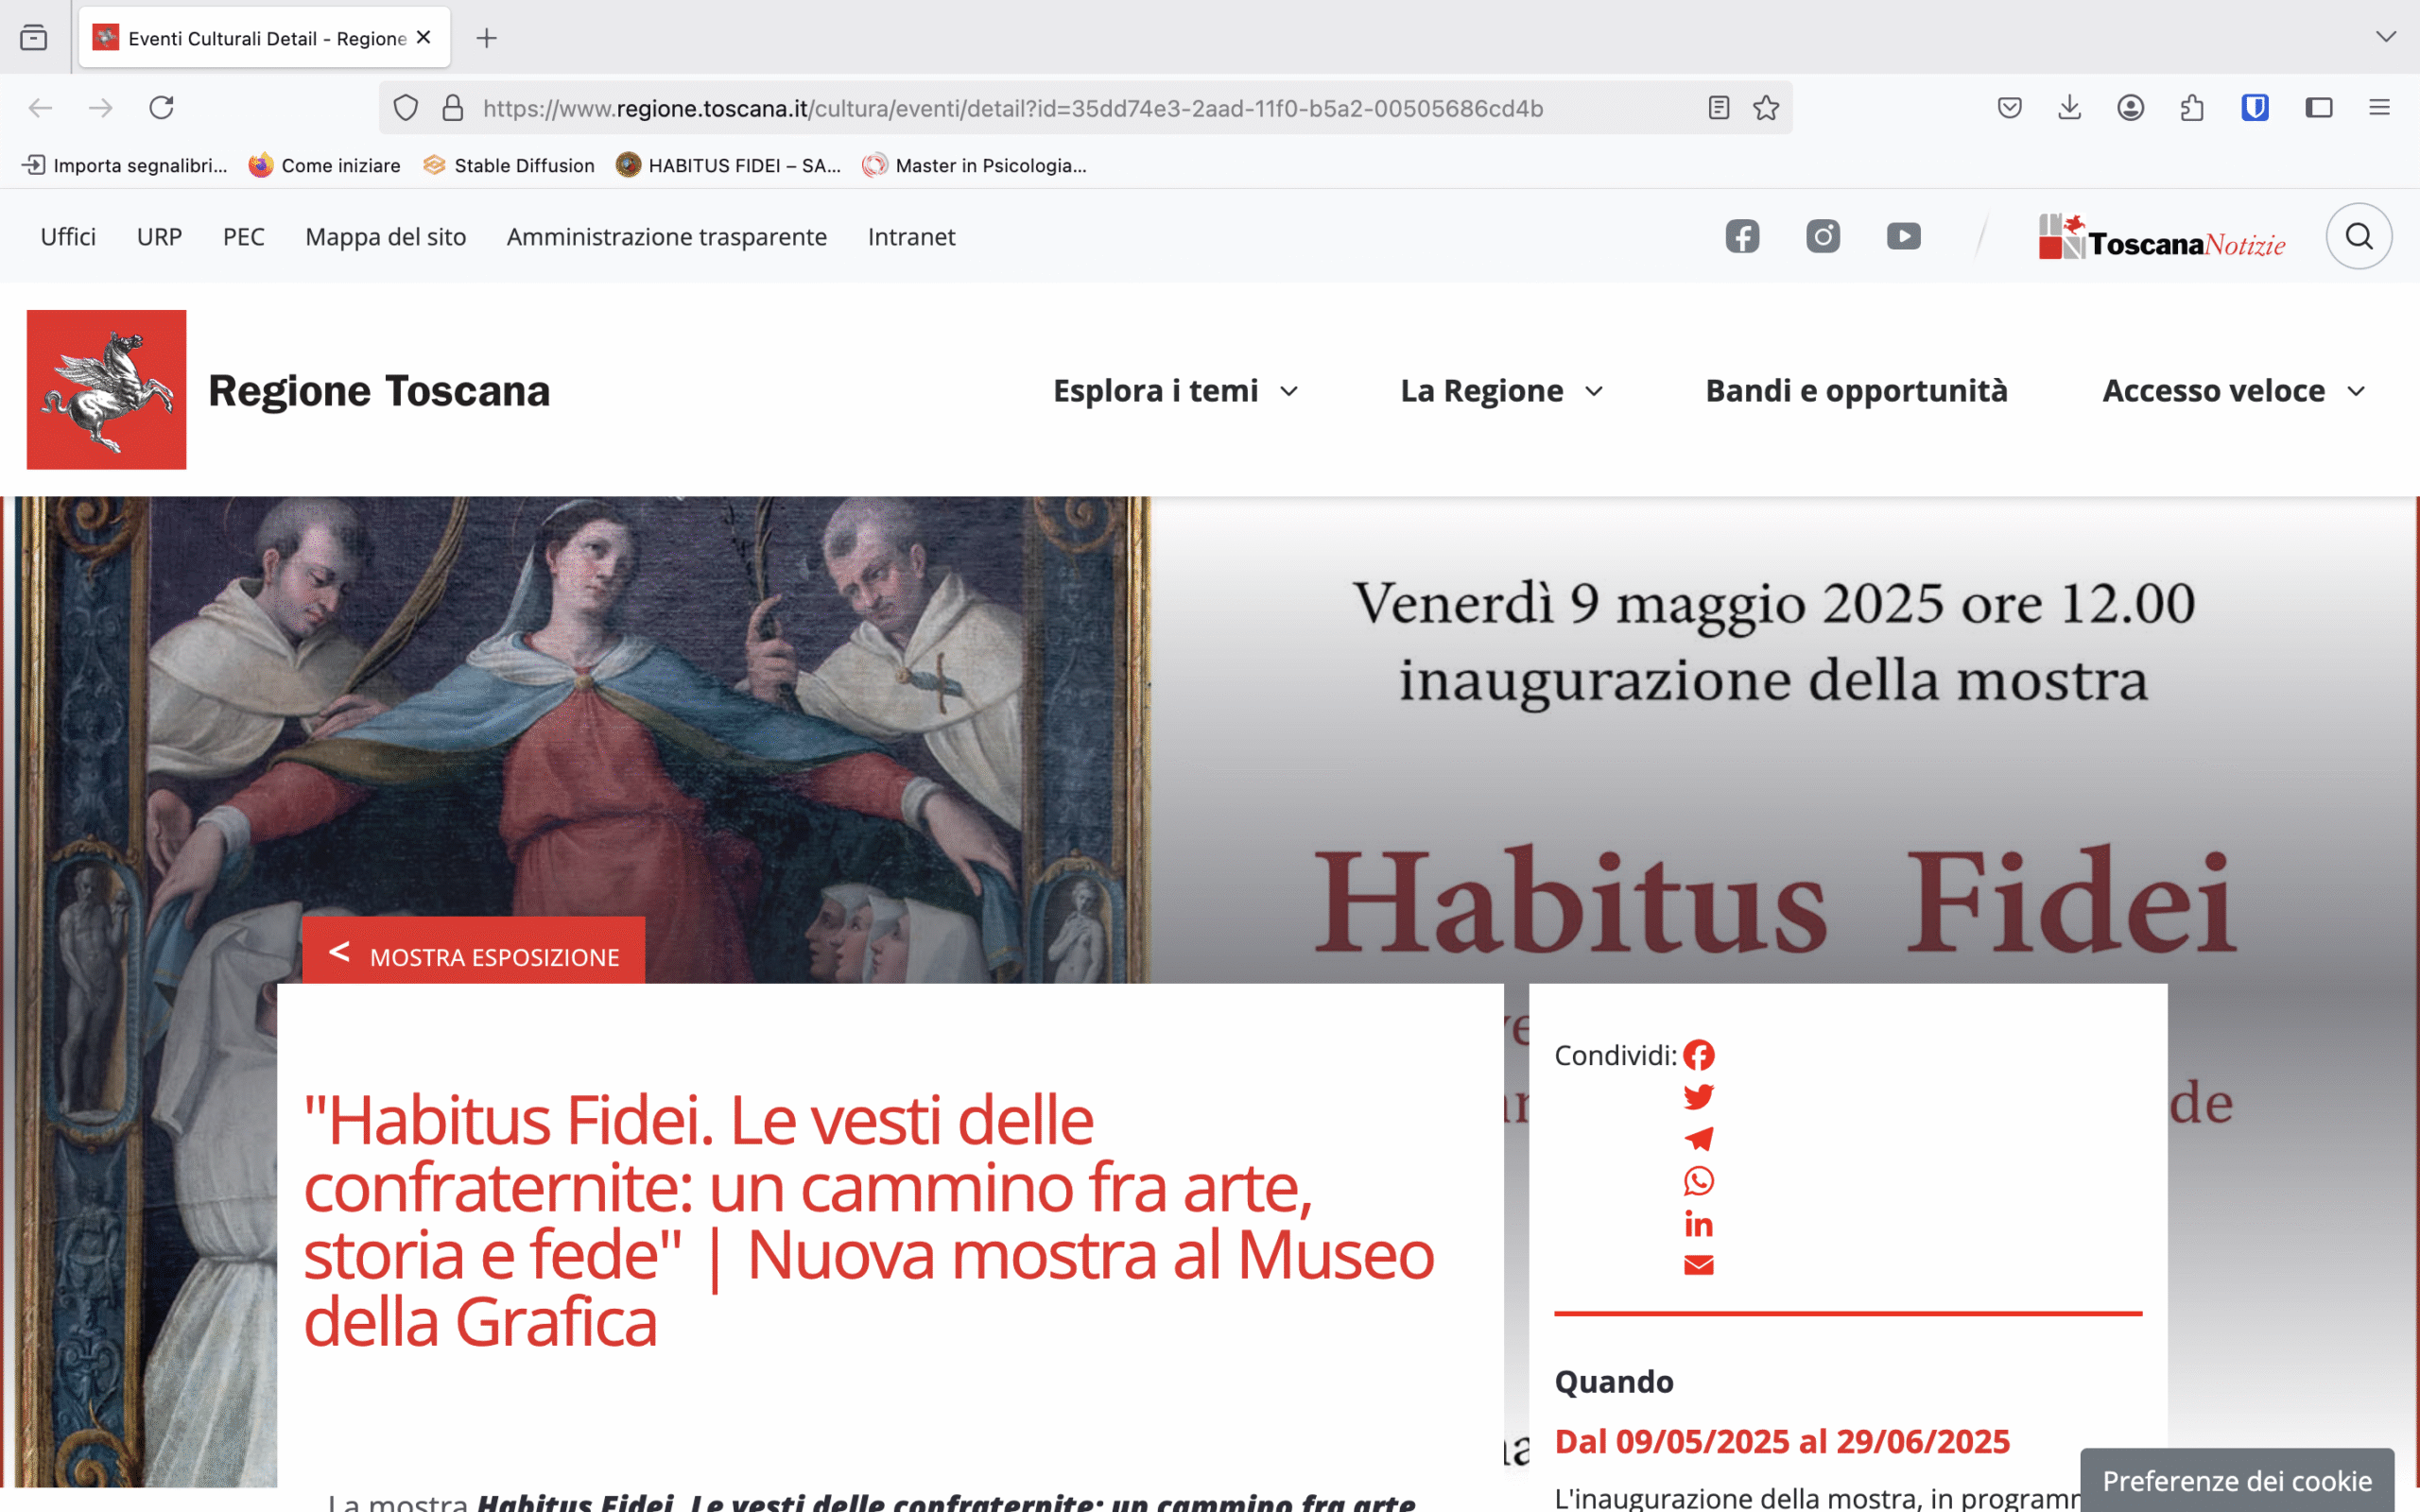Open Regione Toscana Instagram page in header
Screen dimensions: 2420x1512
pos(1822,236)
